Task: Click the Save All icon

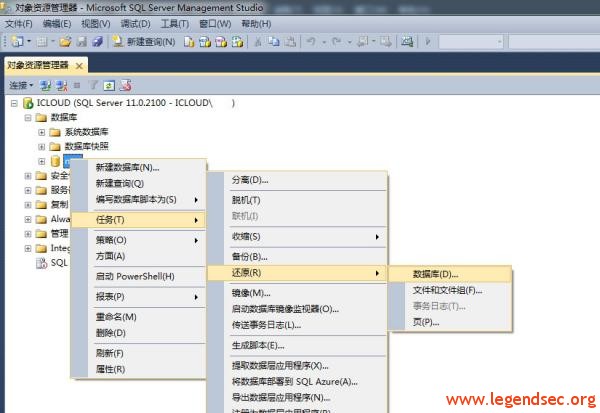Action: 98,41
